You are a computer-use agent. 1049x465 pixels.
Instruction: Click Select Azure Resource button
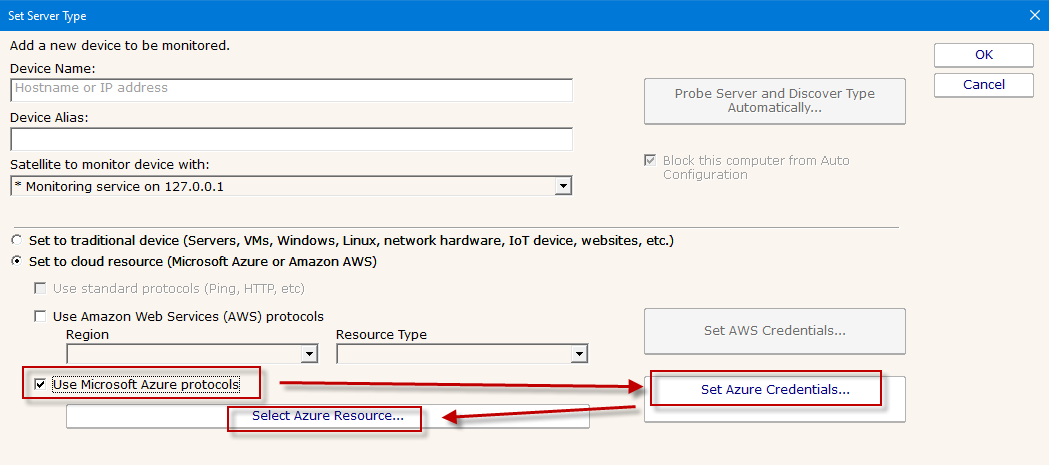pos(327,416)
